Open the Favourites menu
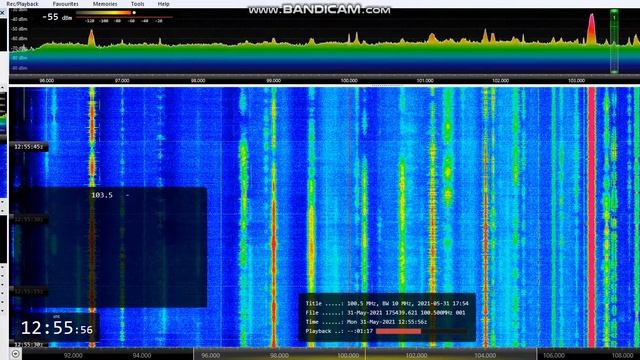 (66, 4)
